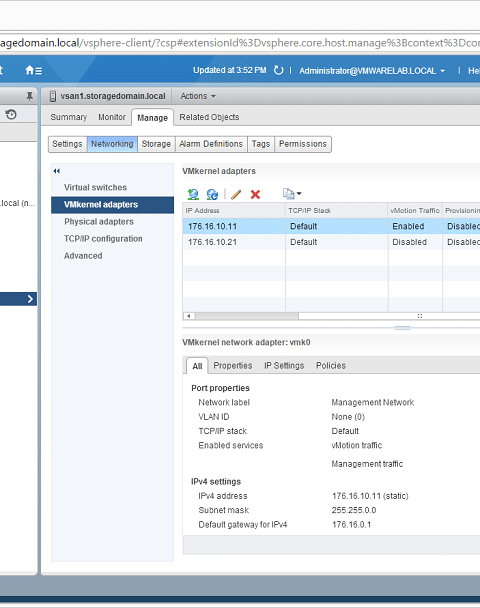Screen dimensions: 480x608
Task: Click the Management Network label value
Action: coord(373,402)
